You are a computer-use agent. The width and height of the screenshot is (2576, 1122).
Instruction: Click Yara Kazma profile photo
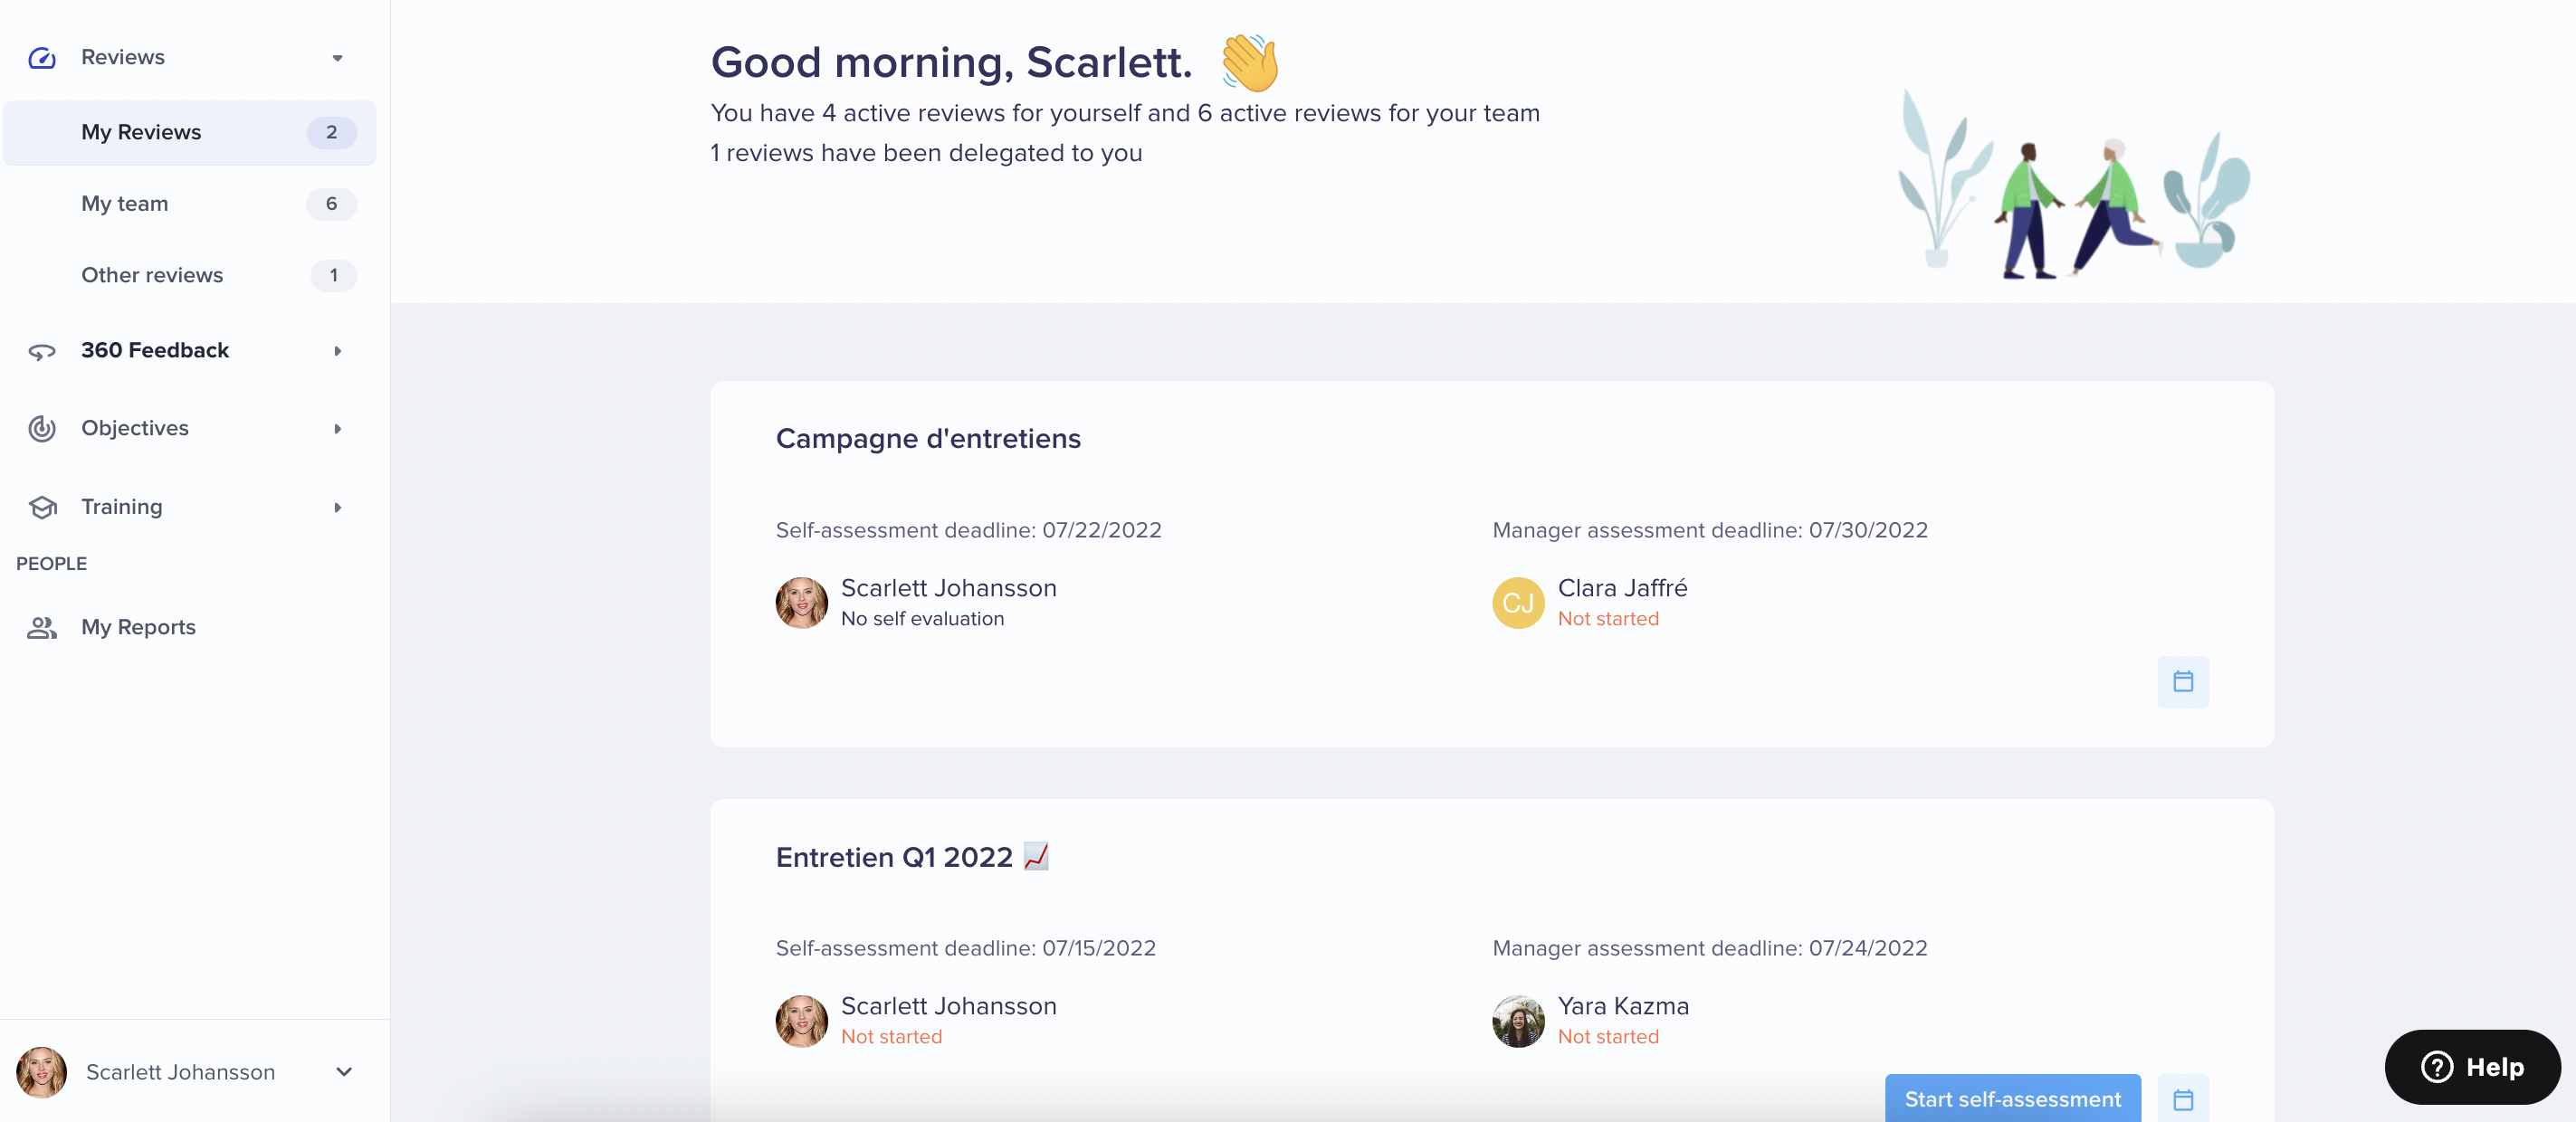click(1518, 1021)
